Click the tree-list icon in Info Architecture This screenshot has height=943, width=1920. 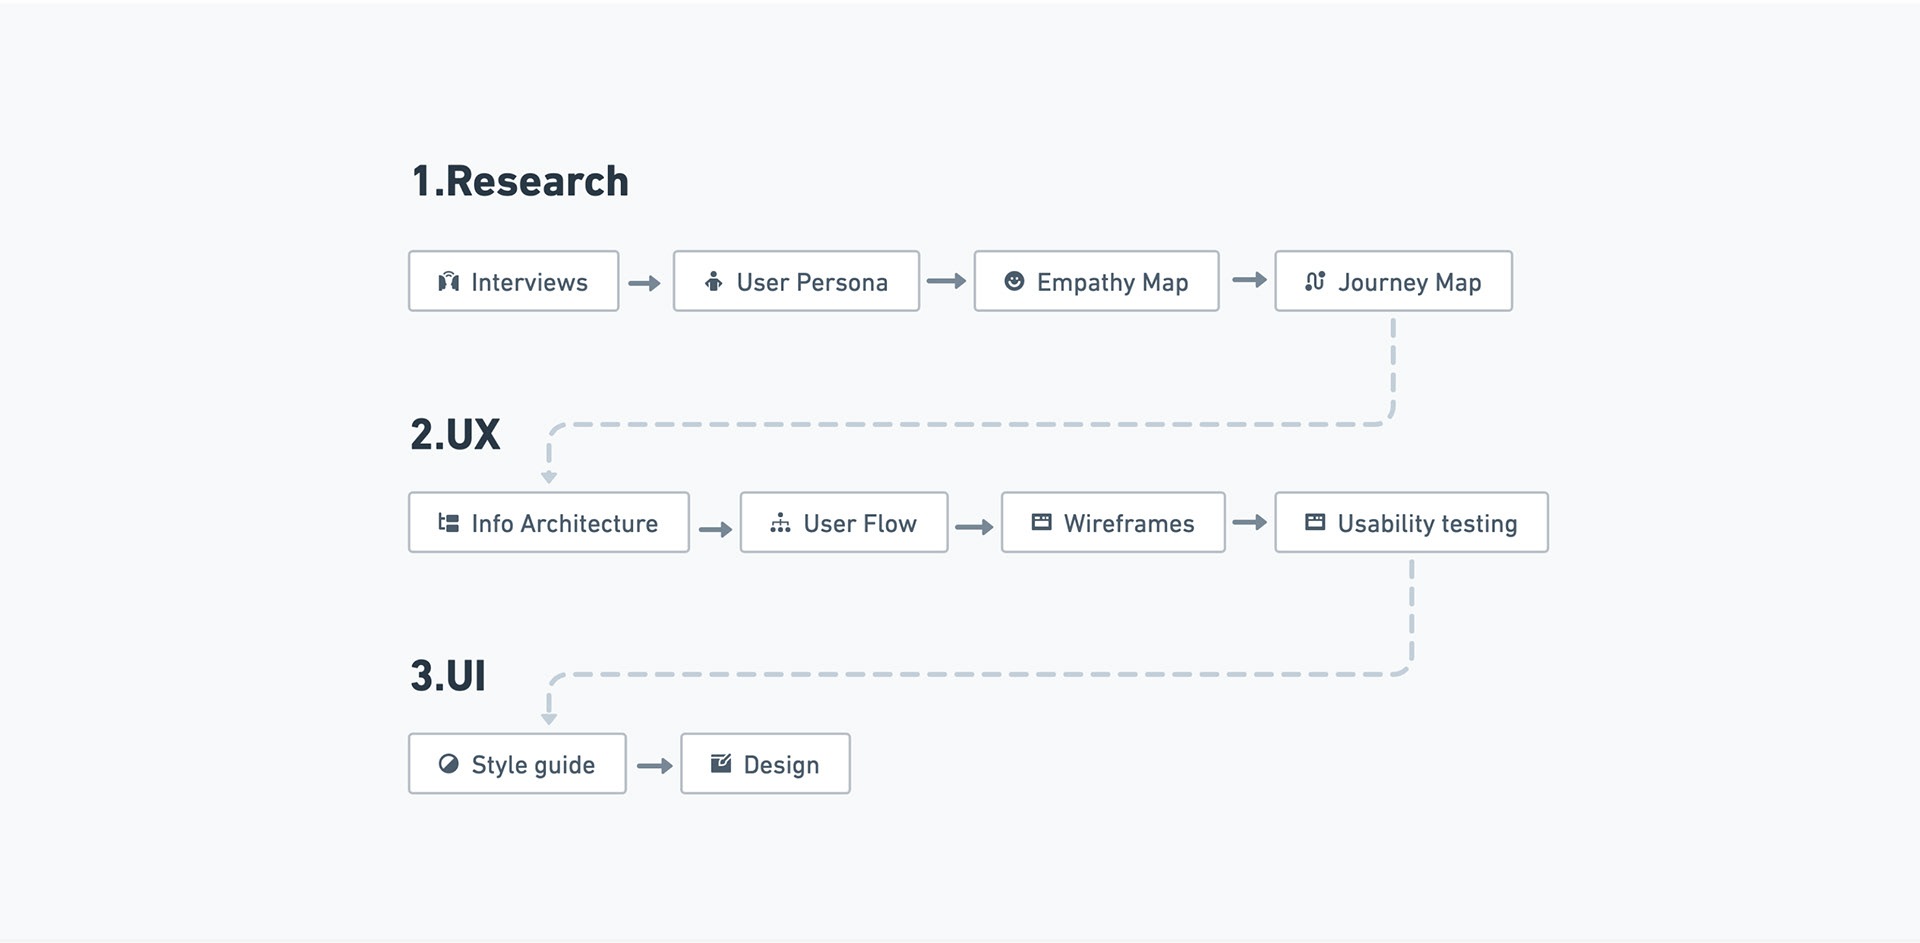tap(449, 523)
